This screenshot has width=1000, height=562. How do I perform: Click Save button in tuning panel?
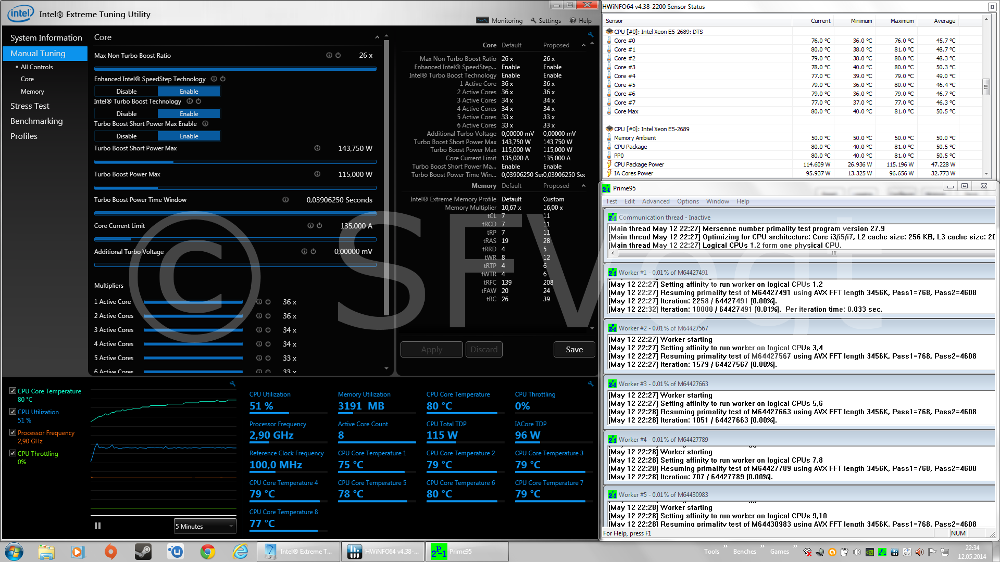(x=574, y=350)
